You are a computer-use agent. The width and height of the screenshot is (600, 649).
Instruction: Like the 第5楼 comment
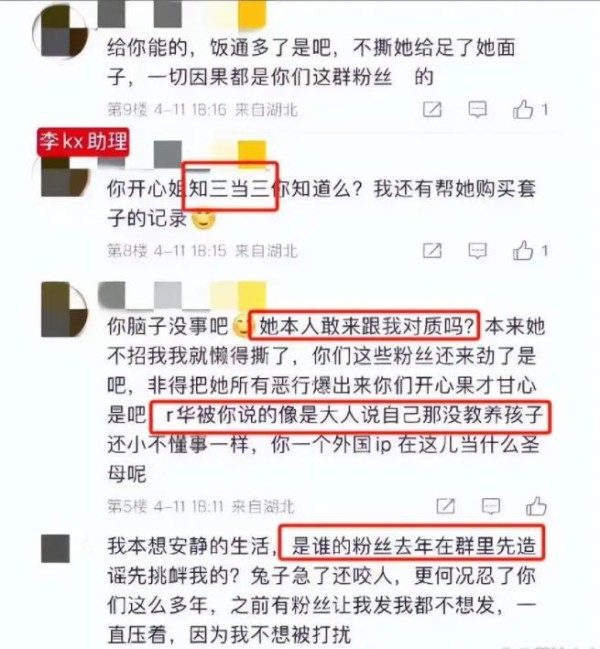(536, 506)
